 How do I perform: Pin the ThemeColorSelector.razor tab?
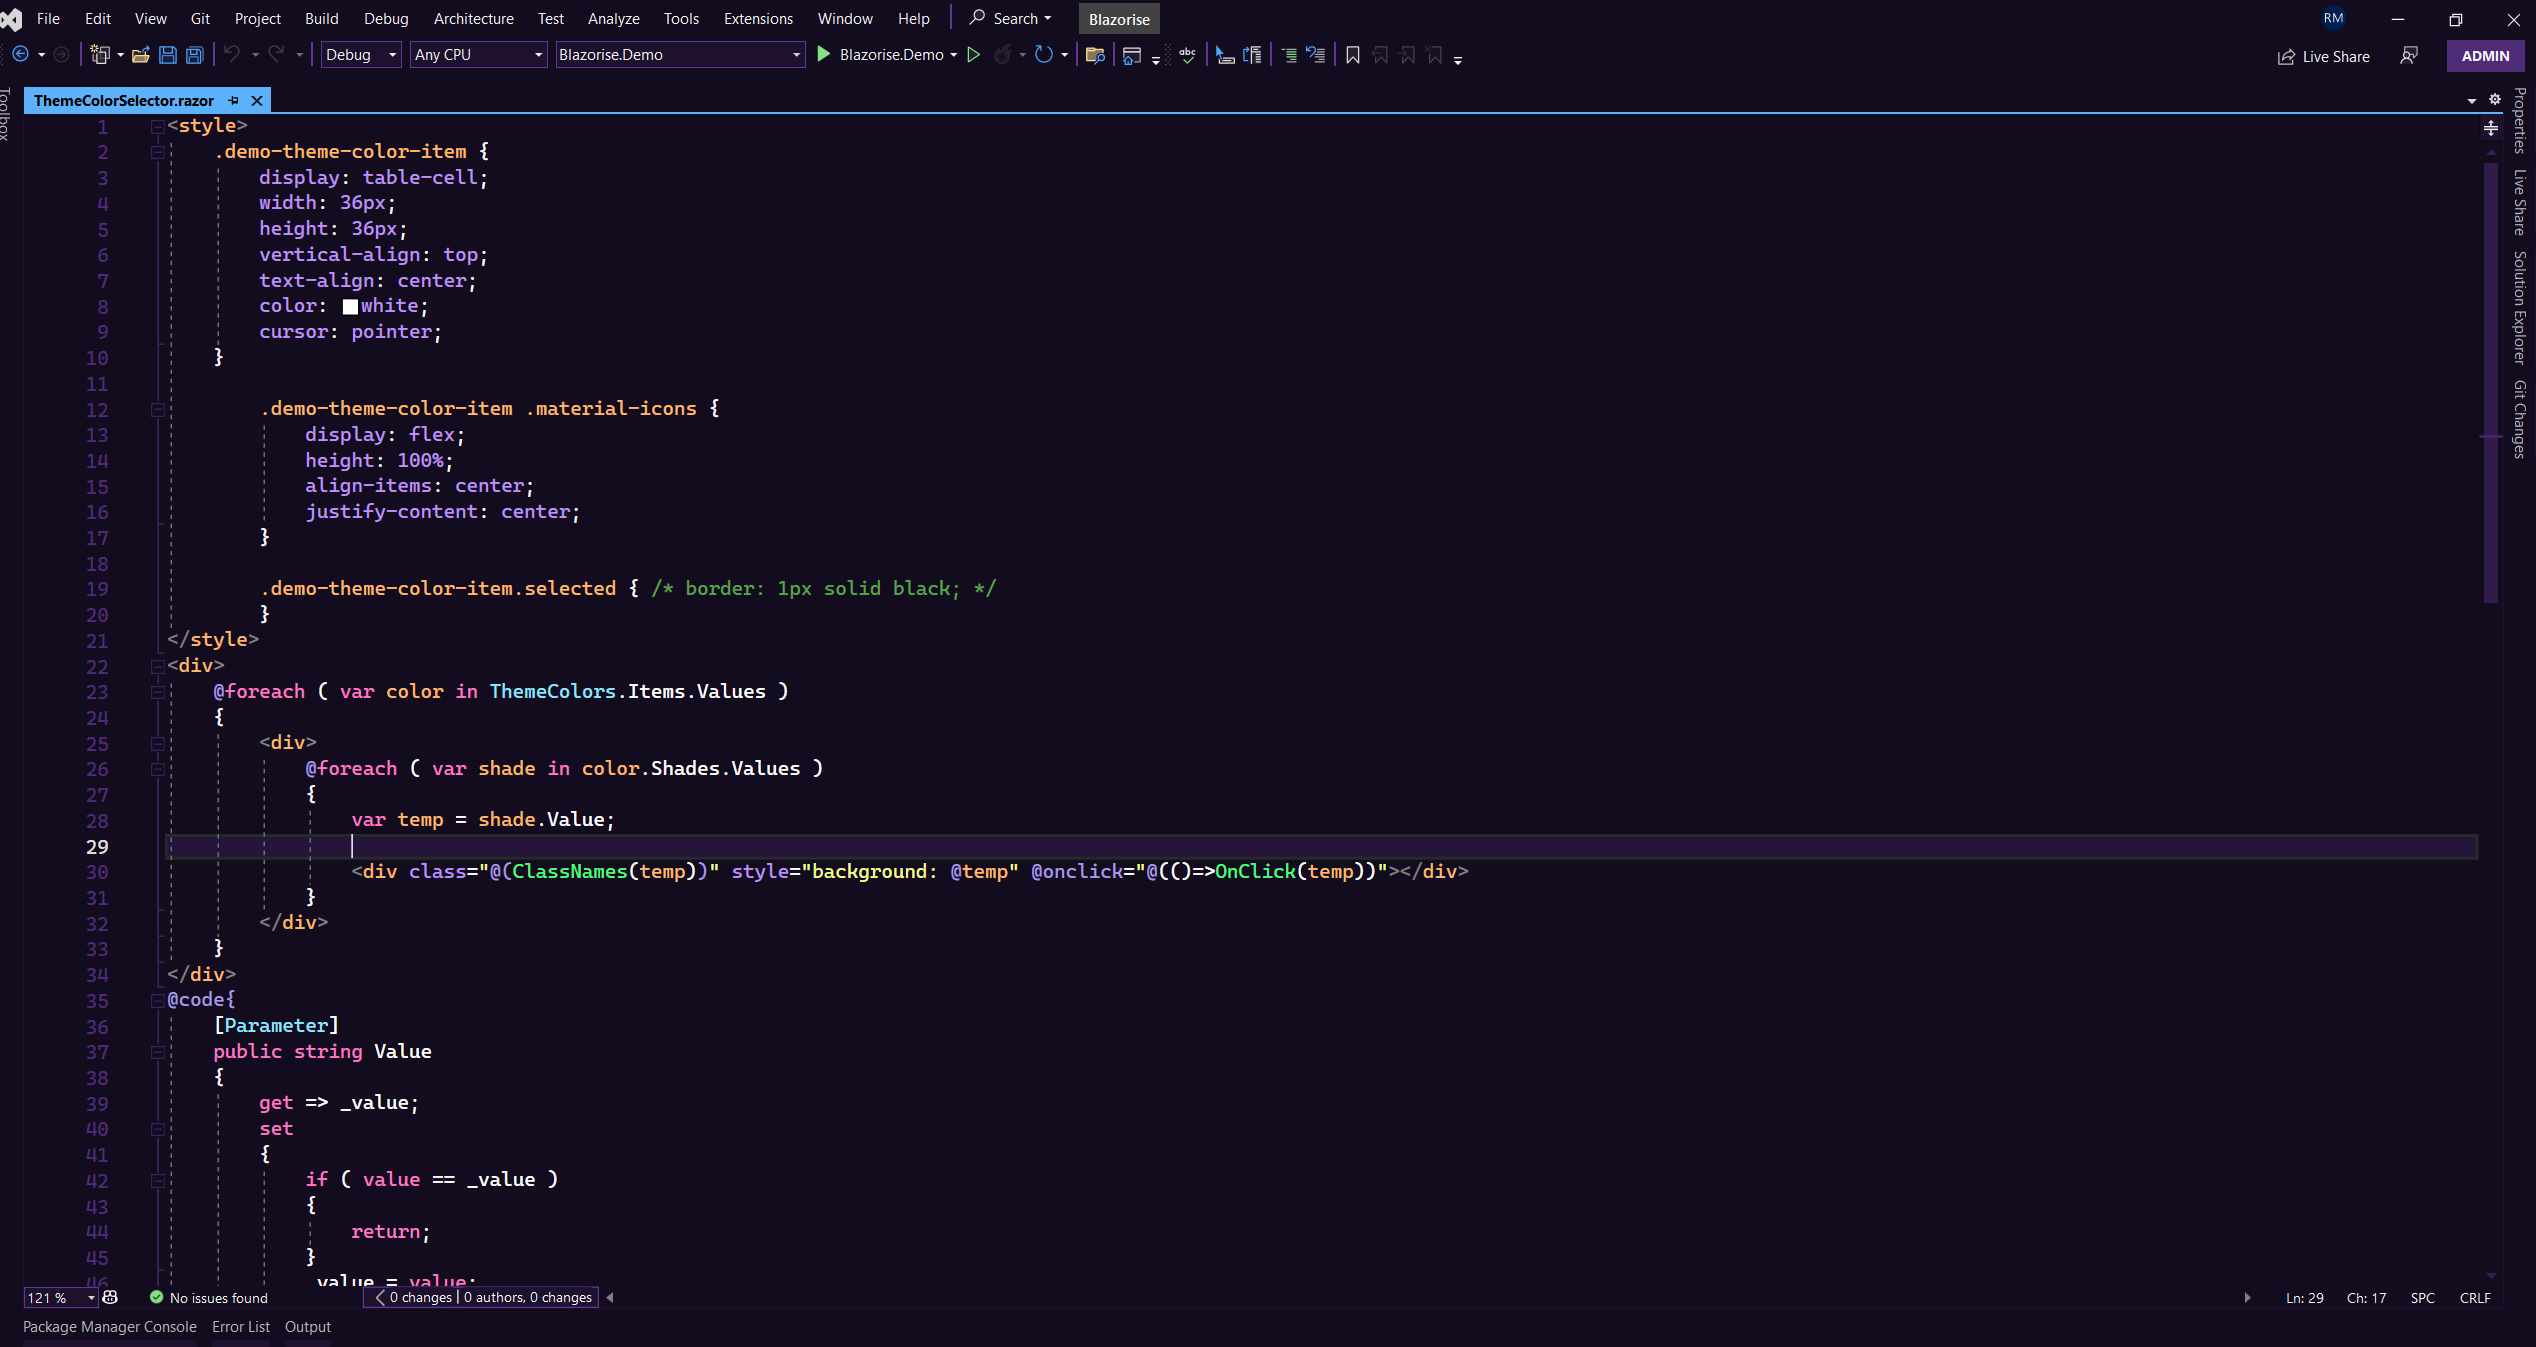(233, 100)
